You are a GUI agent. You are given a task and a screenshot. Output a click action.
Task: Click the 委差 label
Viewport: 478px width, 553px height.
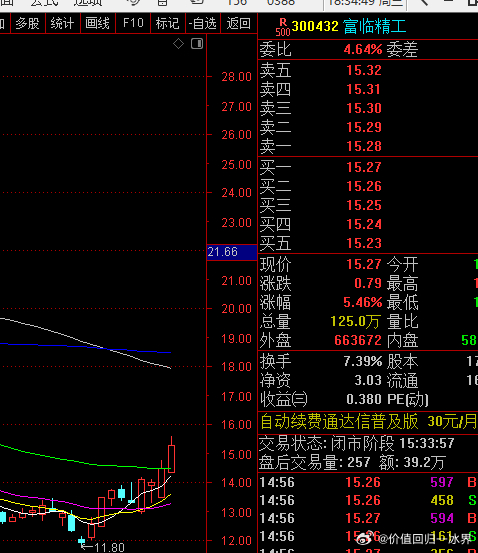coord(402,49)
